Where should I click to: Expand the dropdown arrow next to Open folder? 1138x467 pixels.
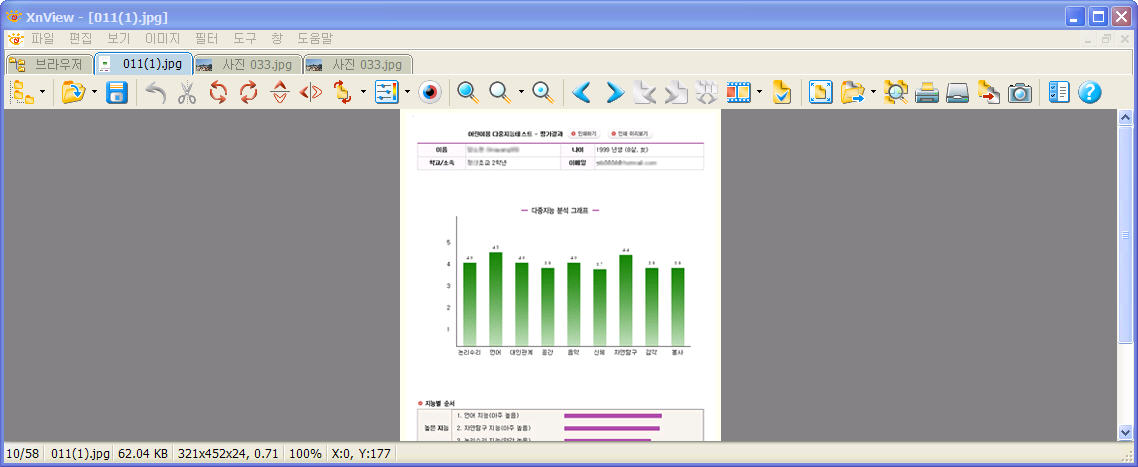click(93, 93)
